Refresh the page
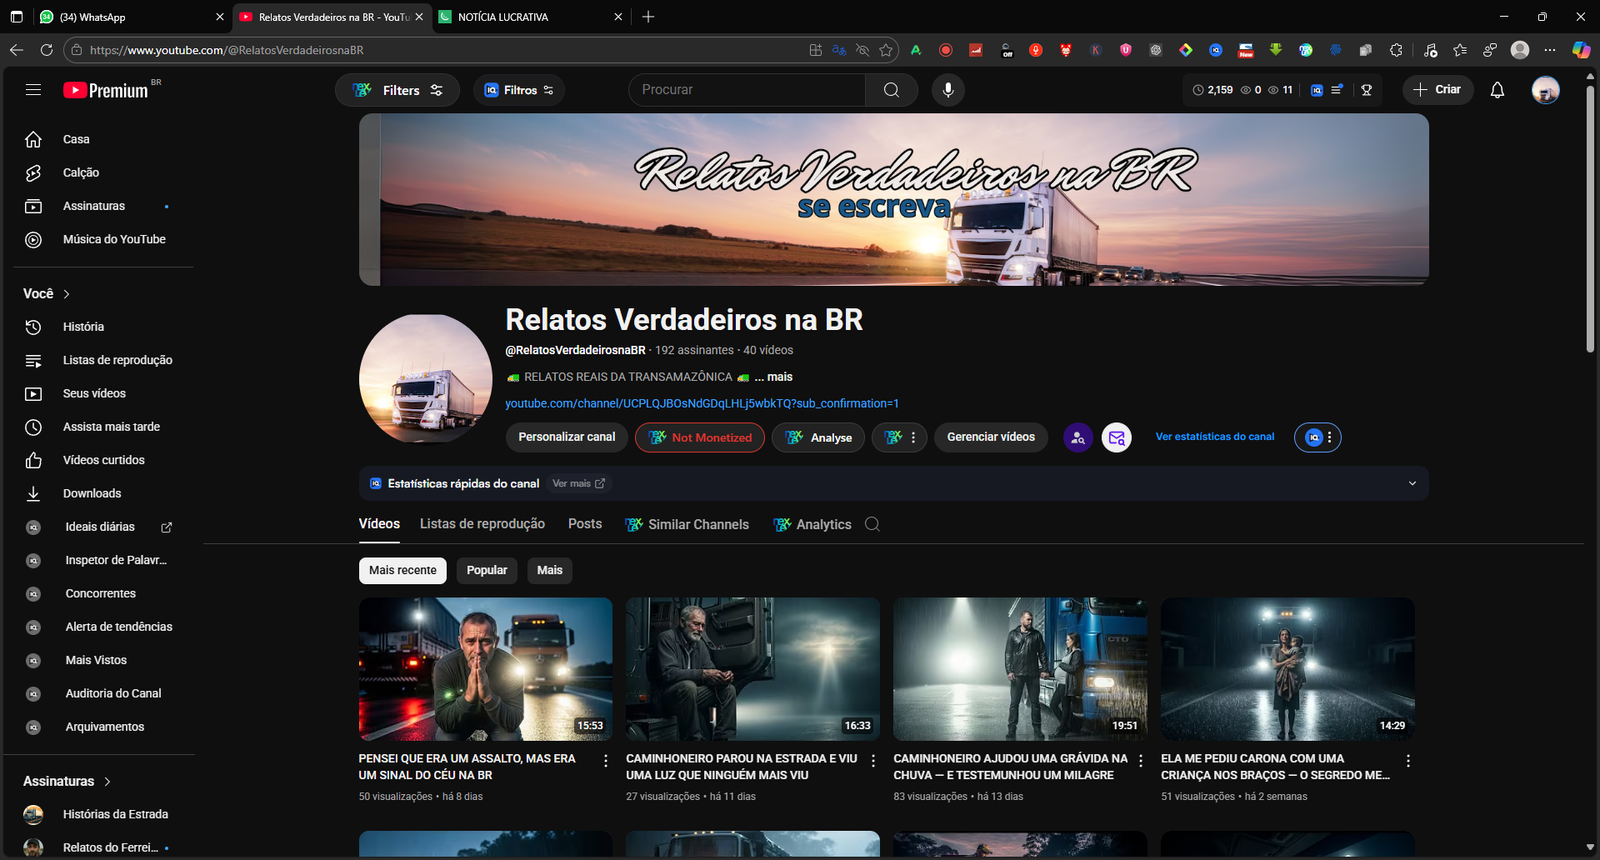The width and height of the screenshot is (1600, 860). point(46,50)
